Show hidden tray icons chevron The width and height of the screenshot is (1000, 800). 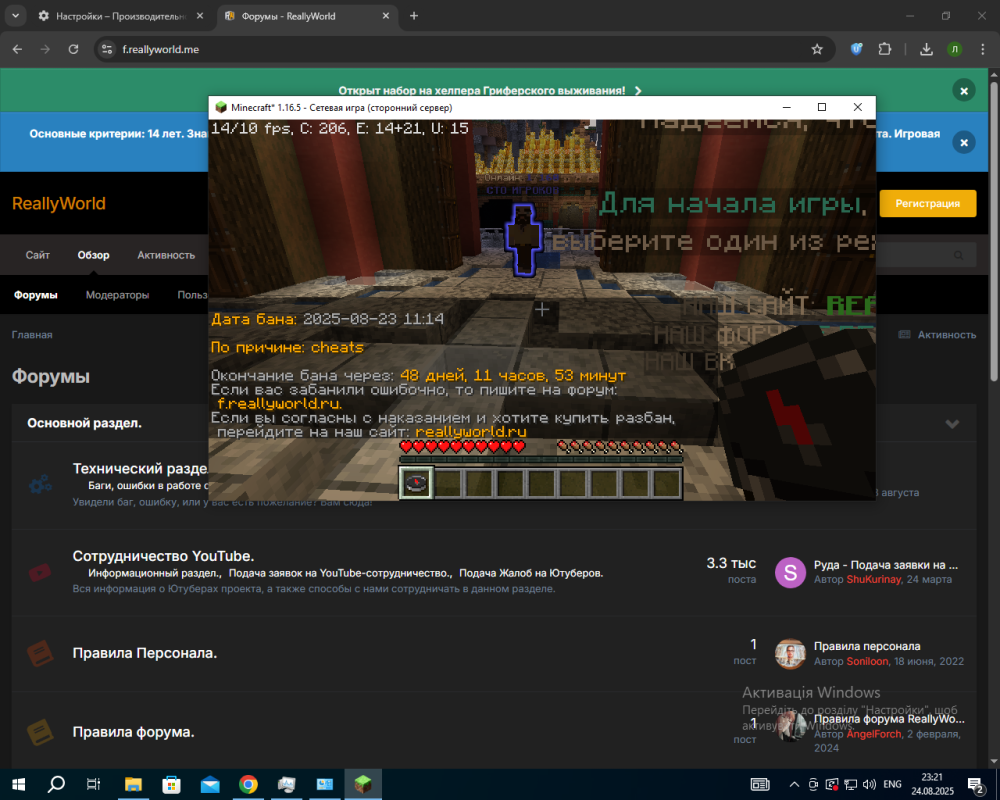pos(794,784)
